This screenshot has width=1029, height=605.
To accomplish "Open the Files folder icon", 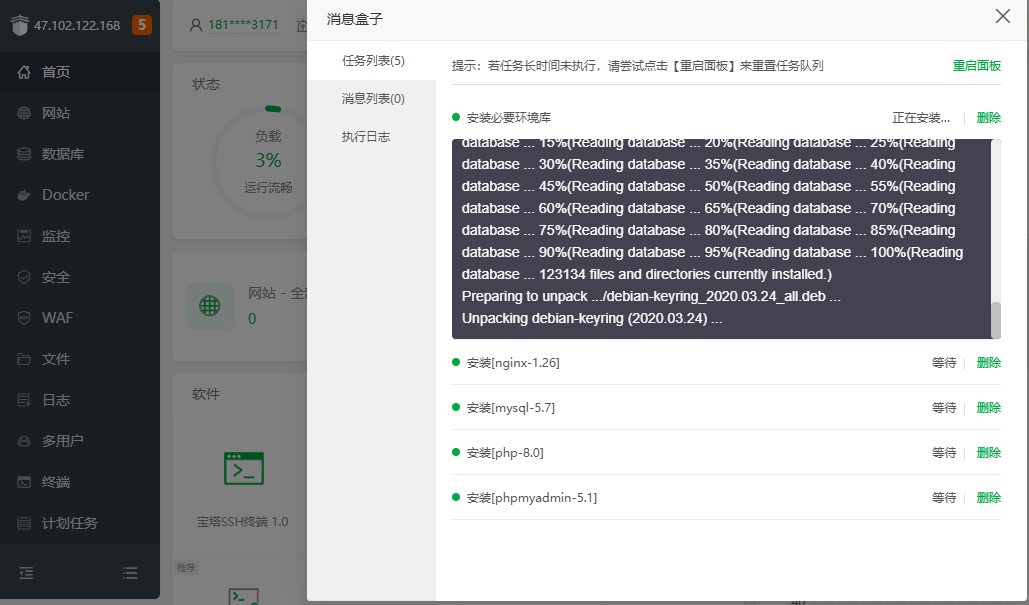I will [24, 359].
